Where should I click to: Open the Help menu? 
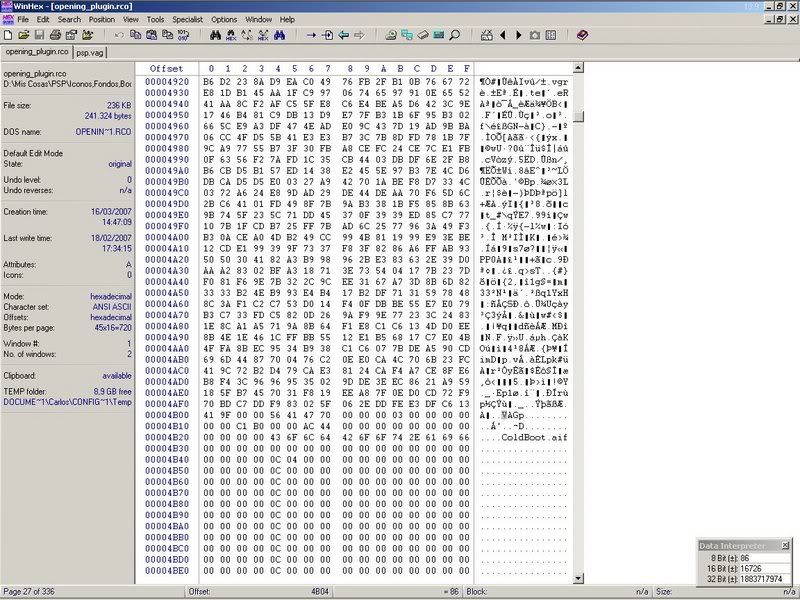coord(287,19)
